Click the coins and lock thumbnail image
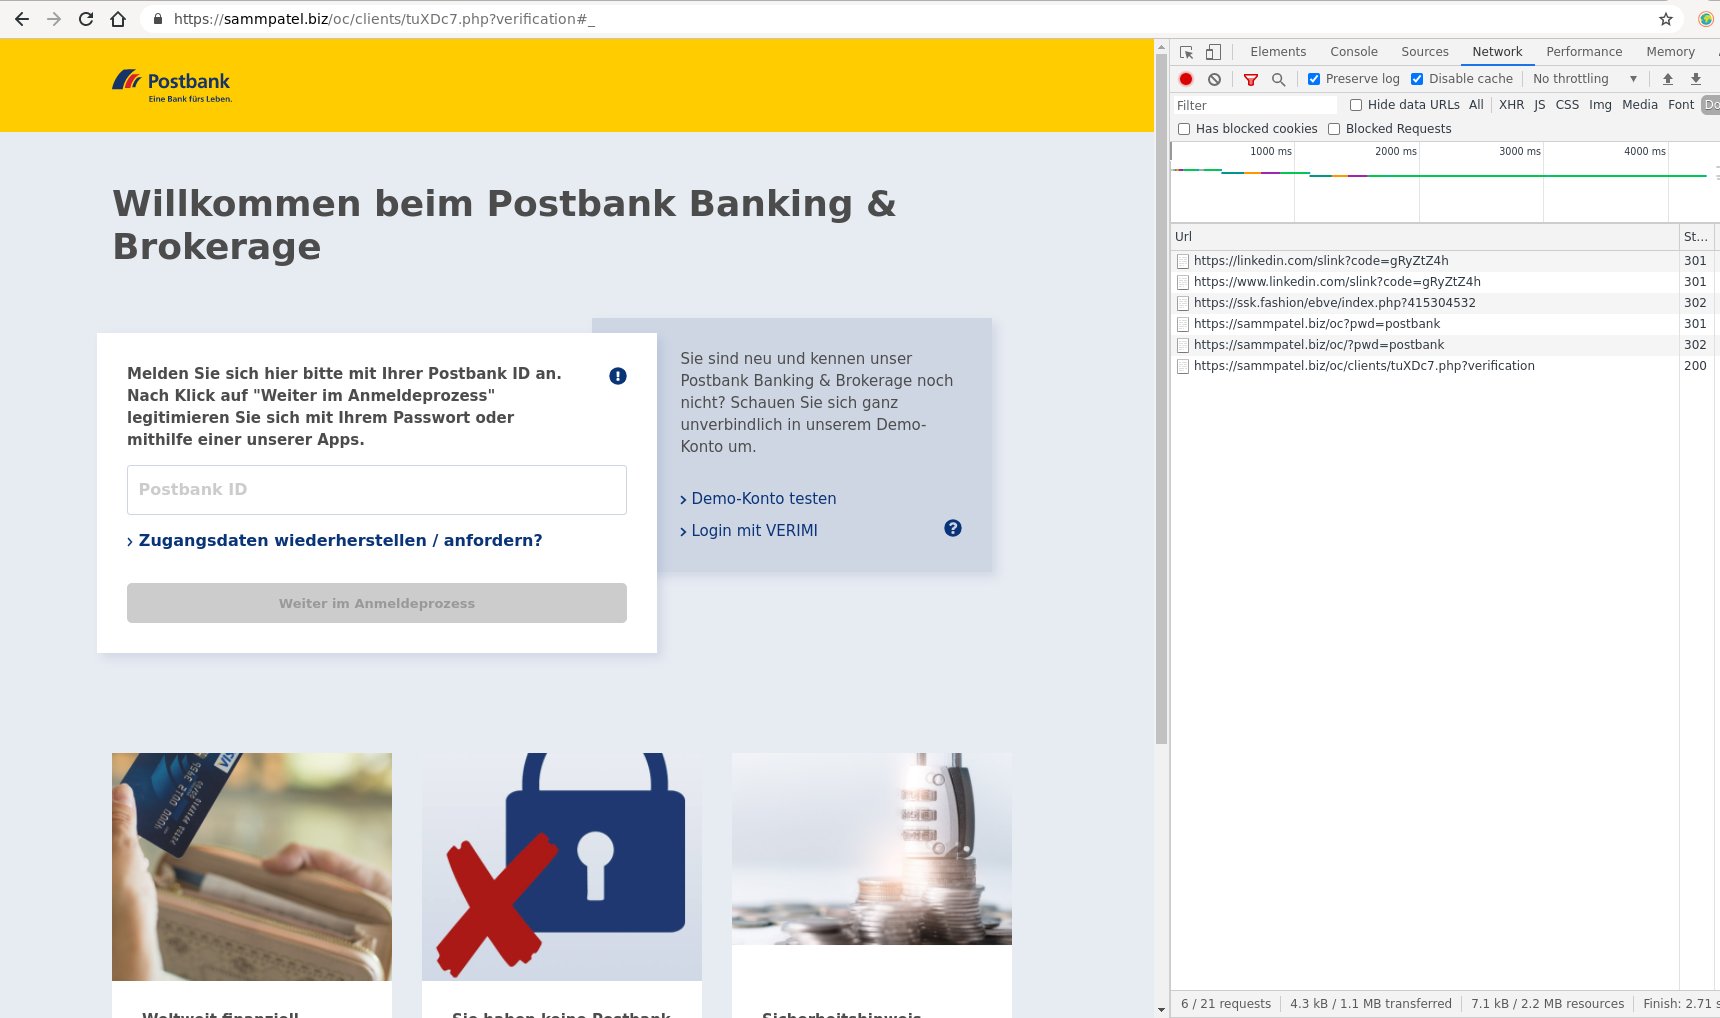 872,849
